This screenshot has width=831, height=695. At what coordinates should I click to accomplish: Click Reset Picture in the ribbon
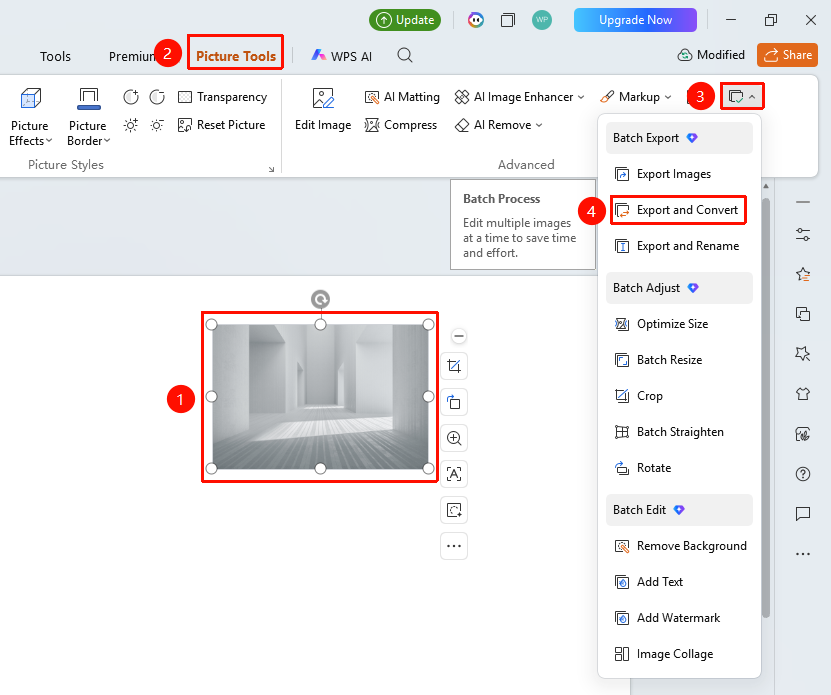222,125
